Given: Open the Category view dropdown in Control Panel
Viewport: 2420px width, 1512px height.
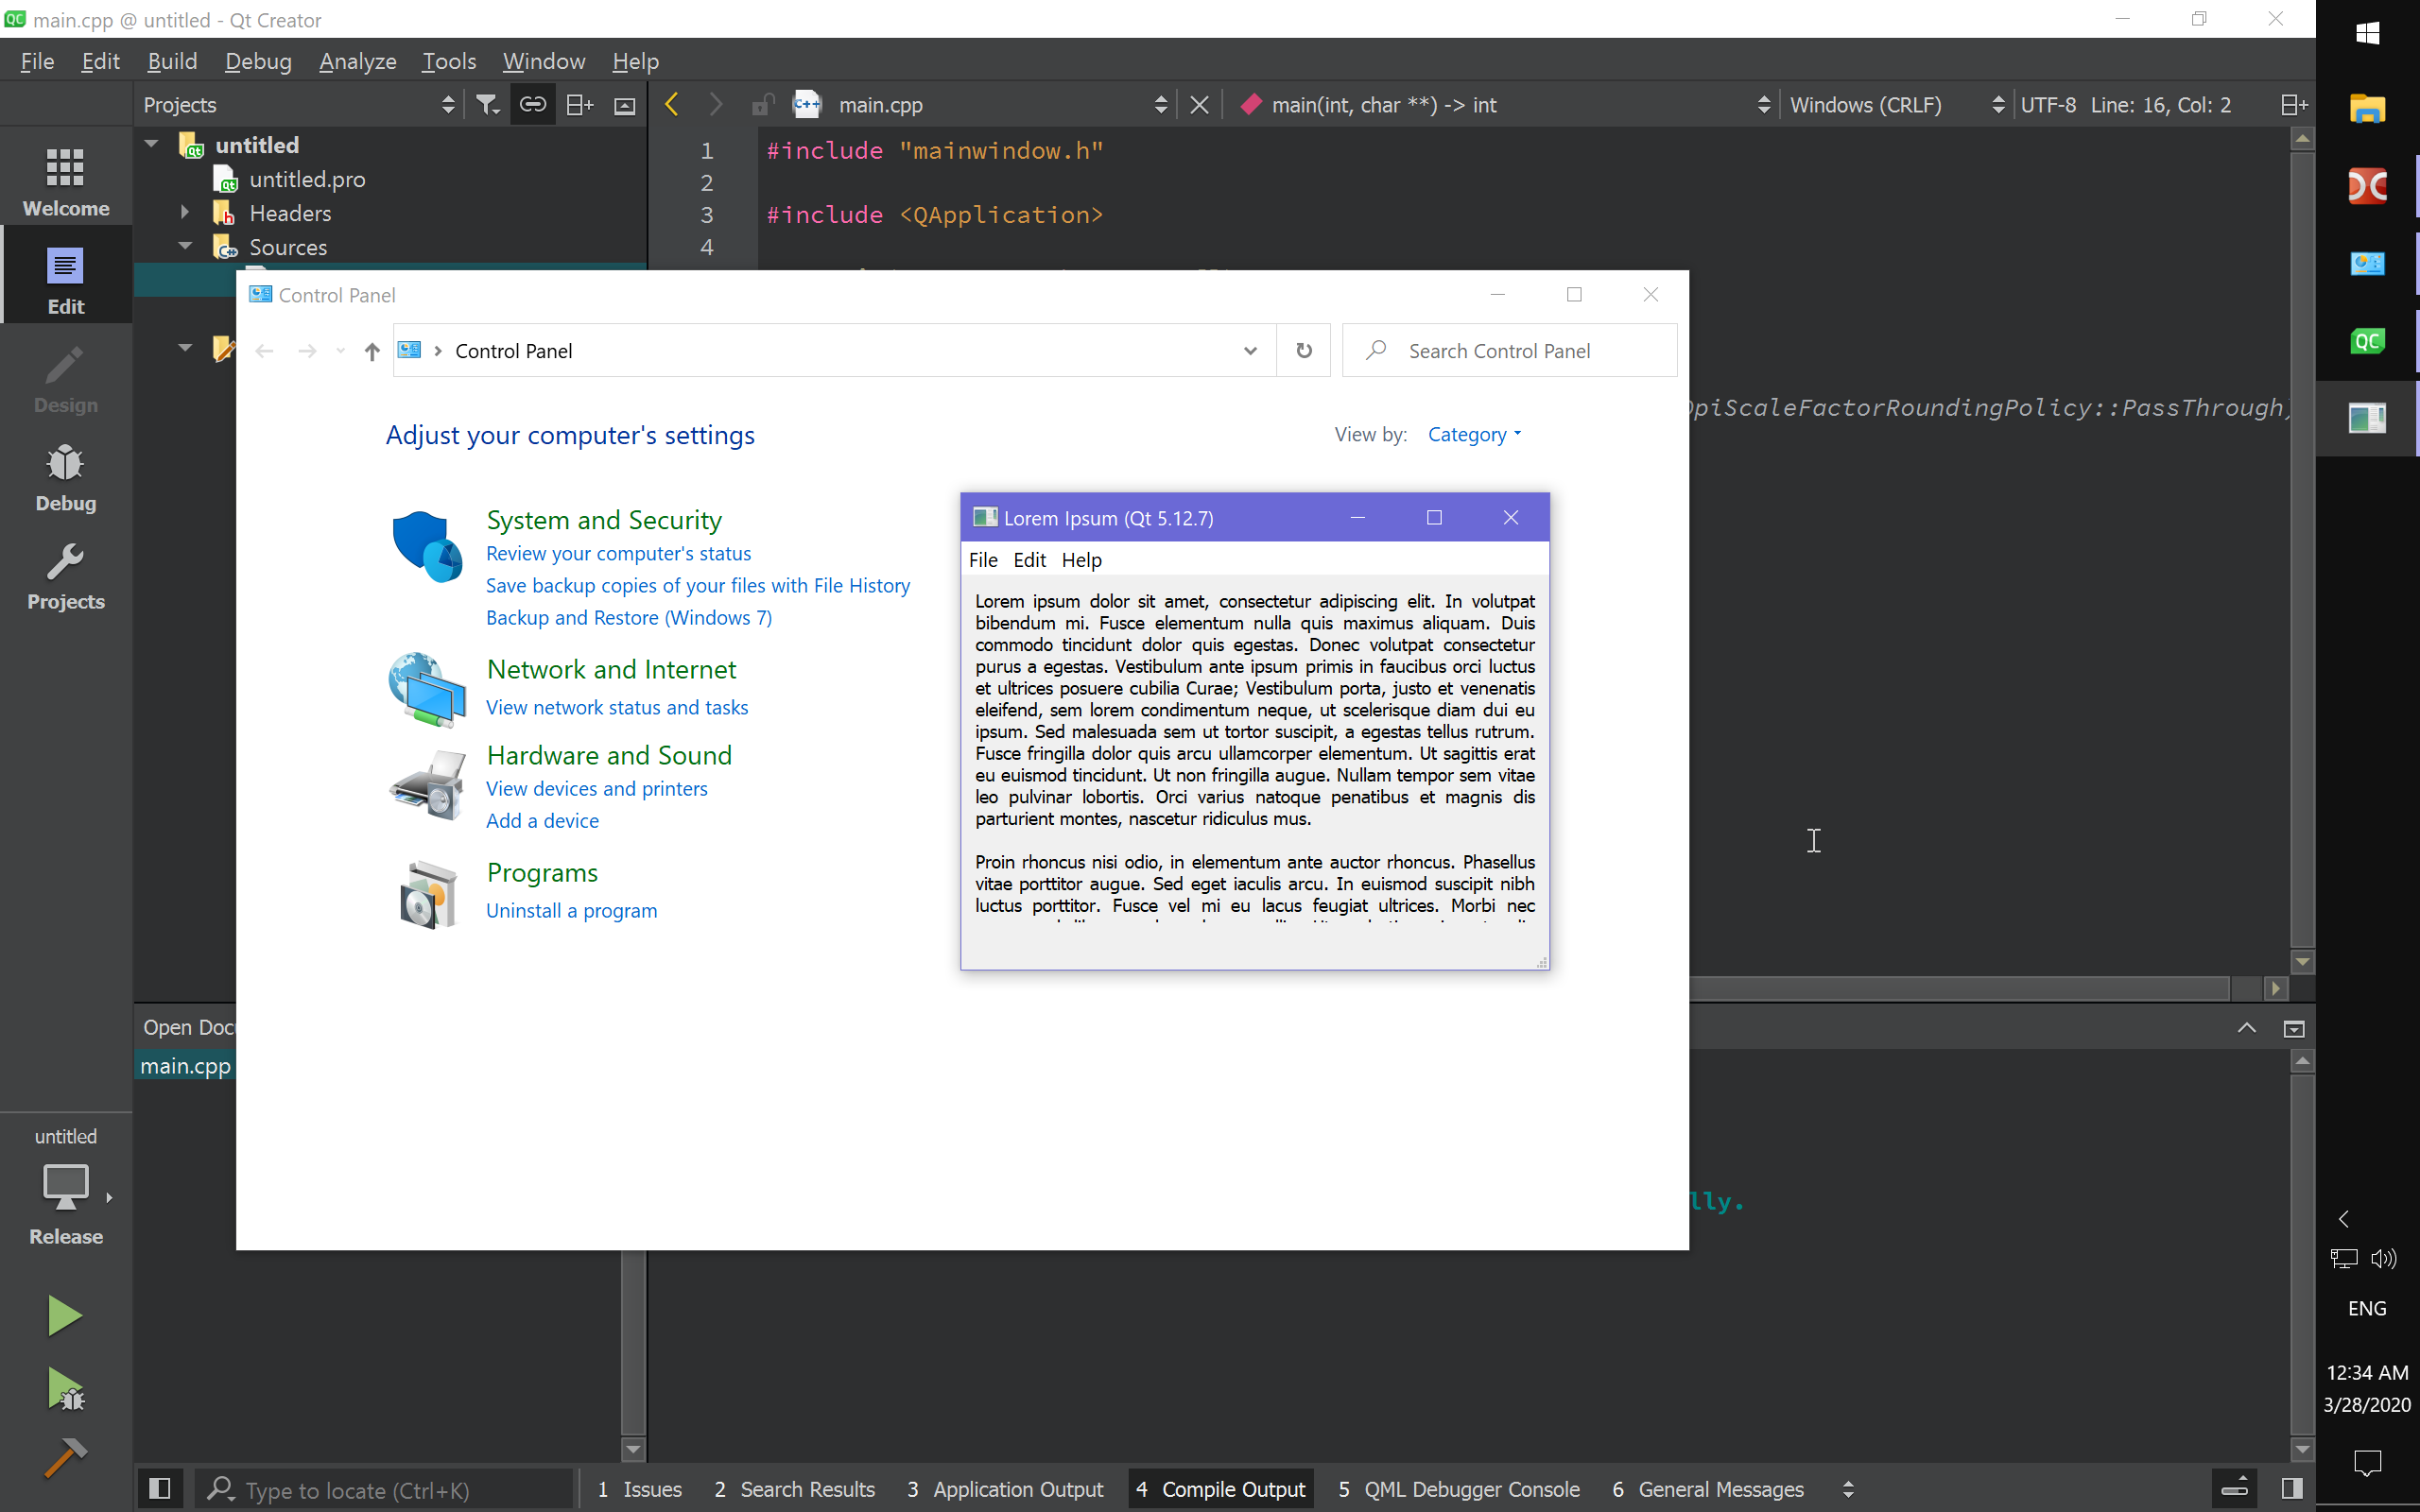Looking at the screenshot, I should pyautogui.click(x=1474, y=434).
